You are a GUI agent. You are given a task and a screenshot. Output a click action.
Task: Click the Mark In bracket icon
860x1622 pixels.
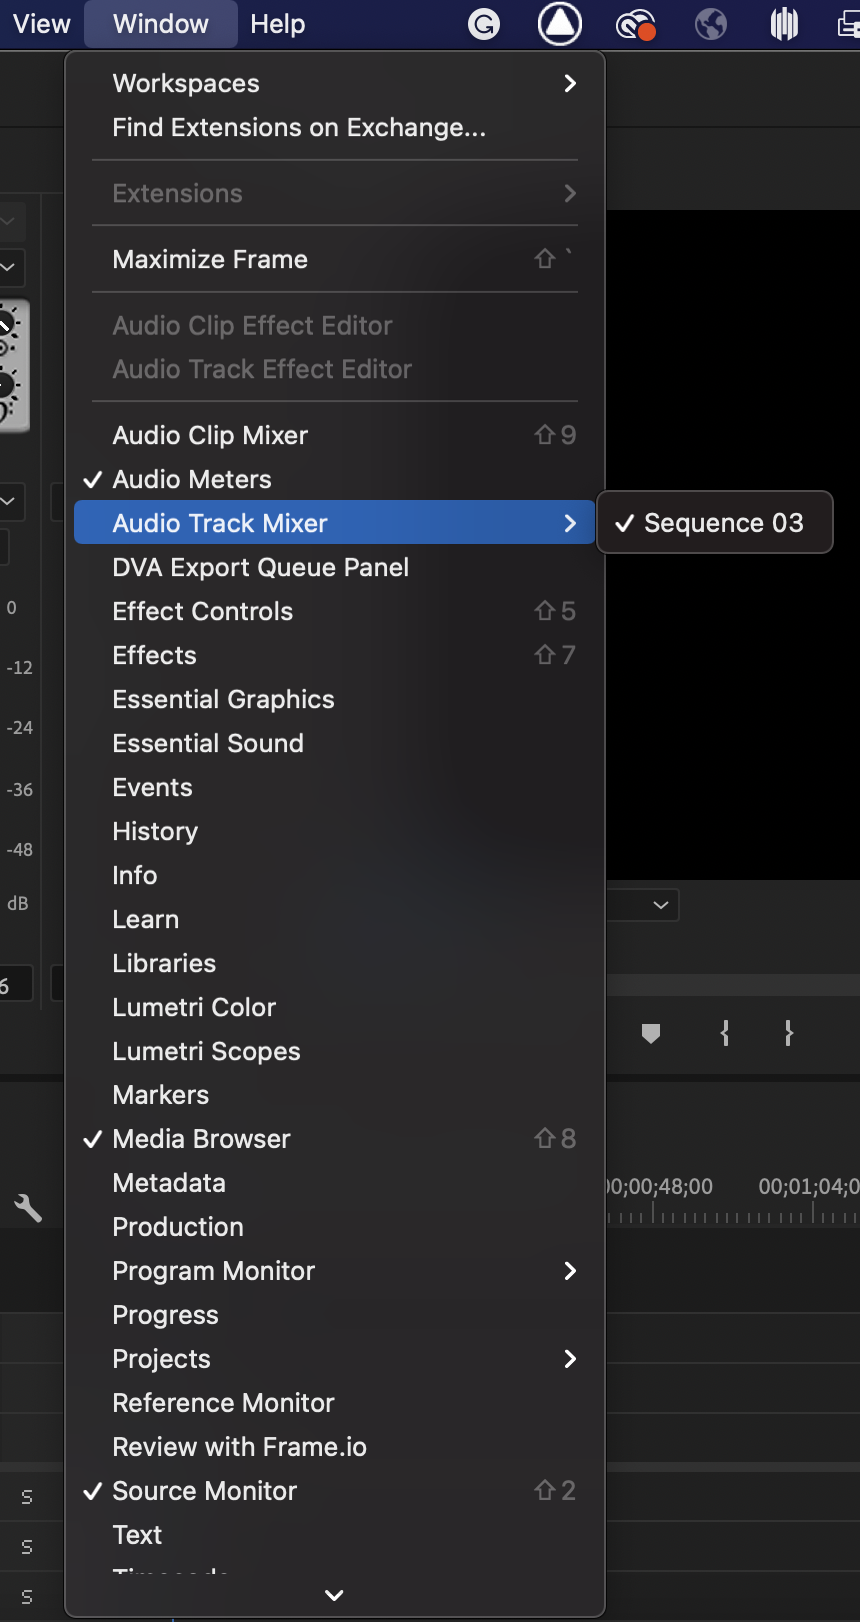pos(725,1033)
